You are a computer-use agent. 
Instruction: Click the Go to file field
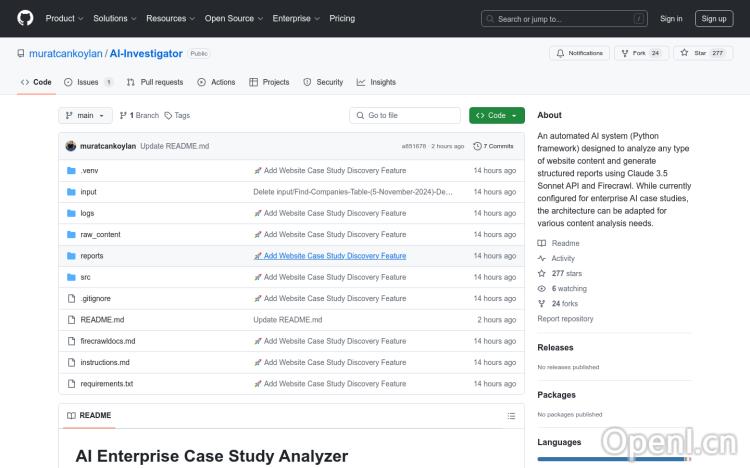click(404, 115)
